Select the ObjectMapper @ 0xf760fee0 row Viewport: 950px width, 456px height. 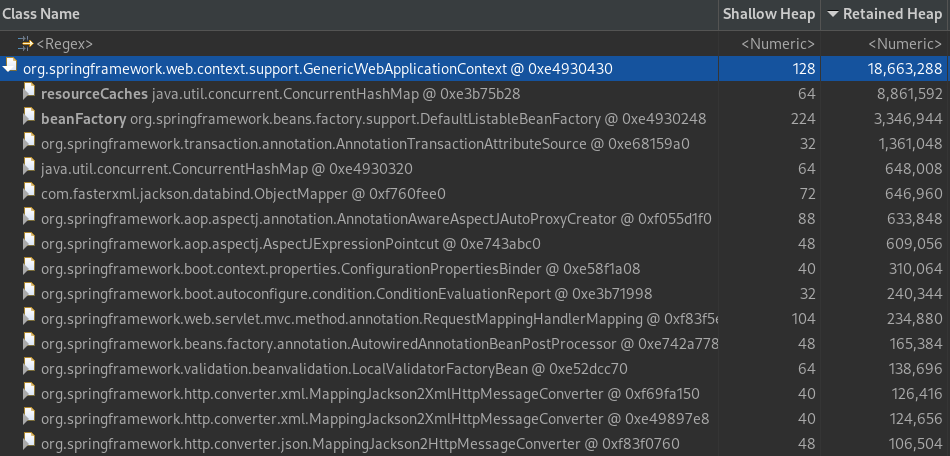point(475,194)
